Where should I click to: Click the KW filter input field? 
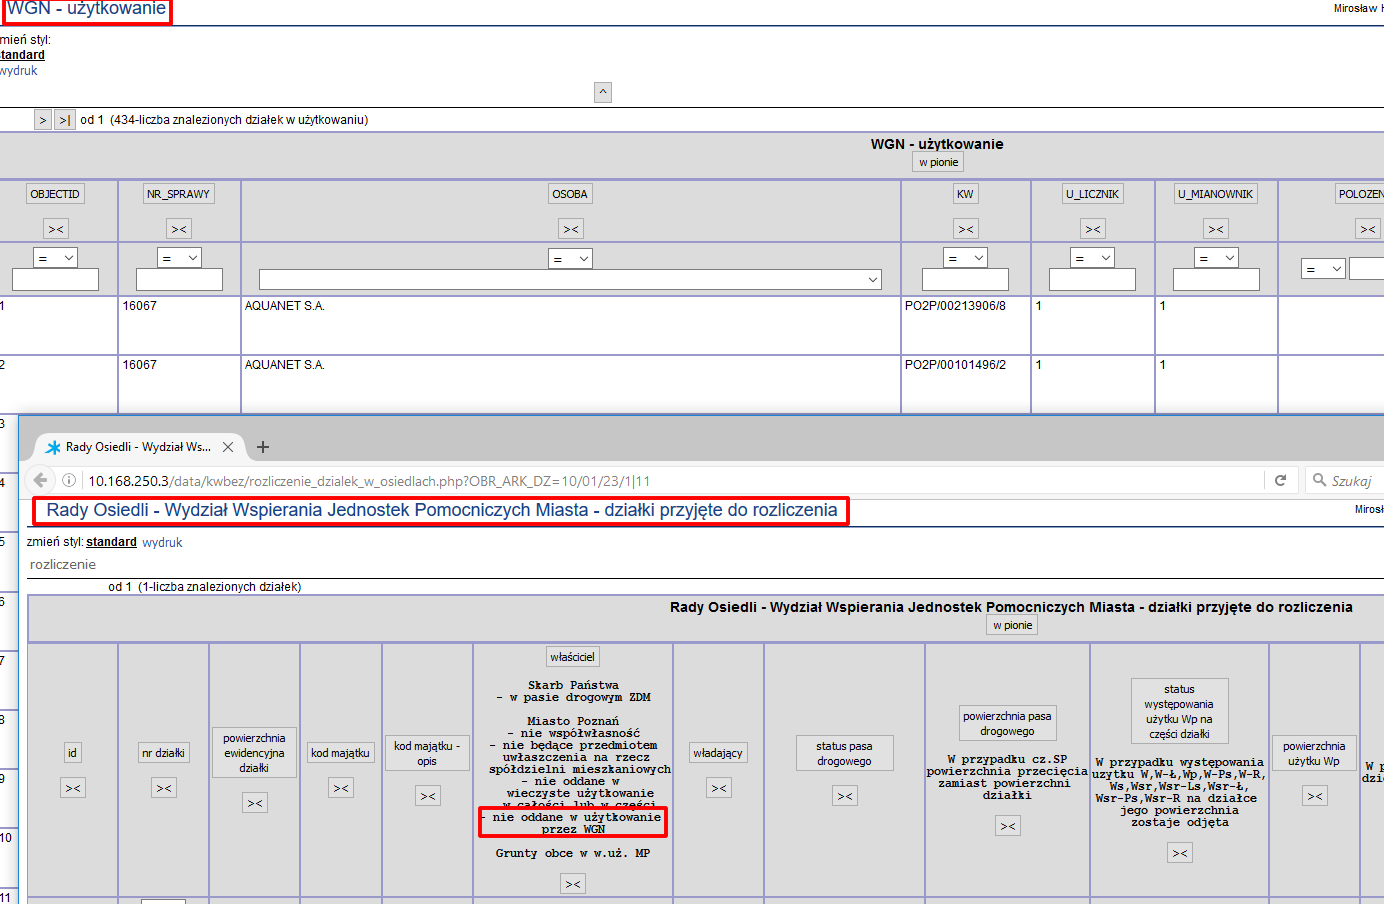click(x=965, y=280)
